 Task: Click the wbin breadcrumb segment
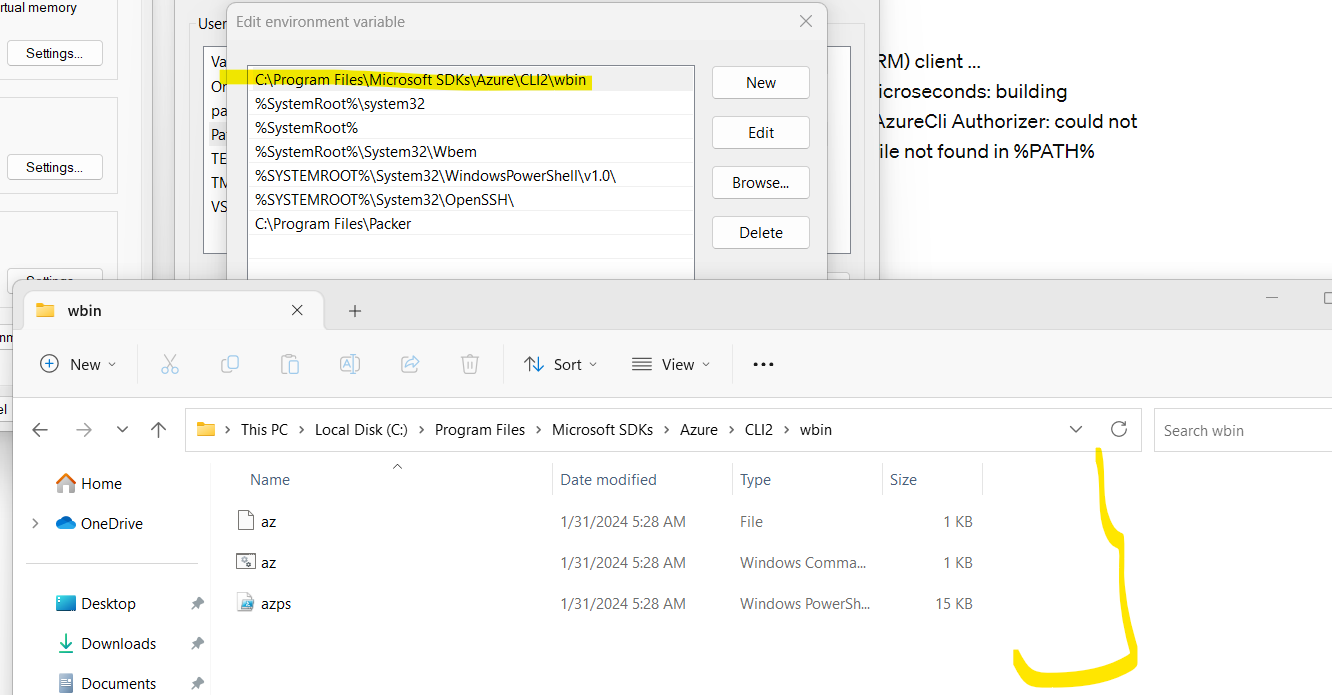tap(816, 430)
